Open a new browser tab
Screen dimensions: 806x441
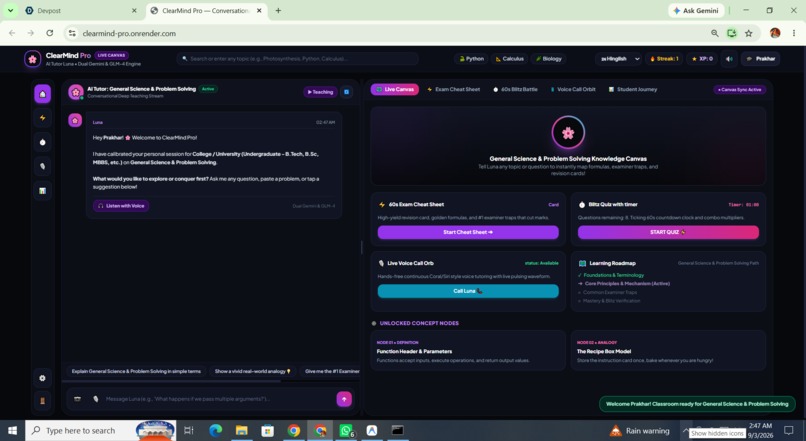[278, 10]
